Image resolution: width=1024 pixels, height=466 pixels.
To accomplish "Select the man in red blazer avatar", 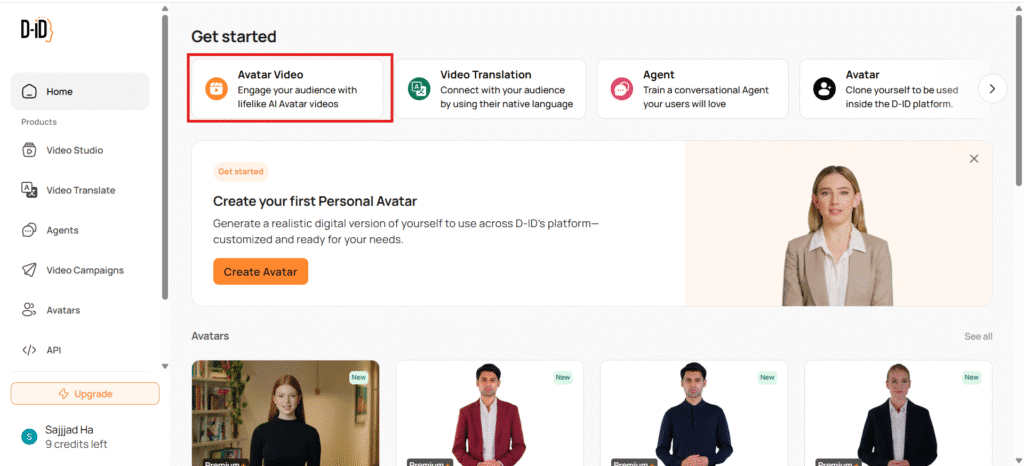I will pyautogui.click(x=490, y=413).
